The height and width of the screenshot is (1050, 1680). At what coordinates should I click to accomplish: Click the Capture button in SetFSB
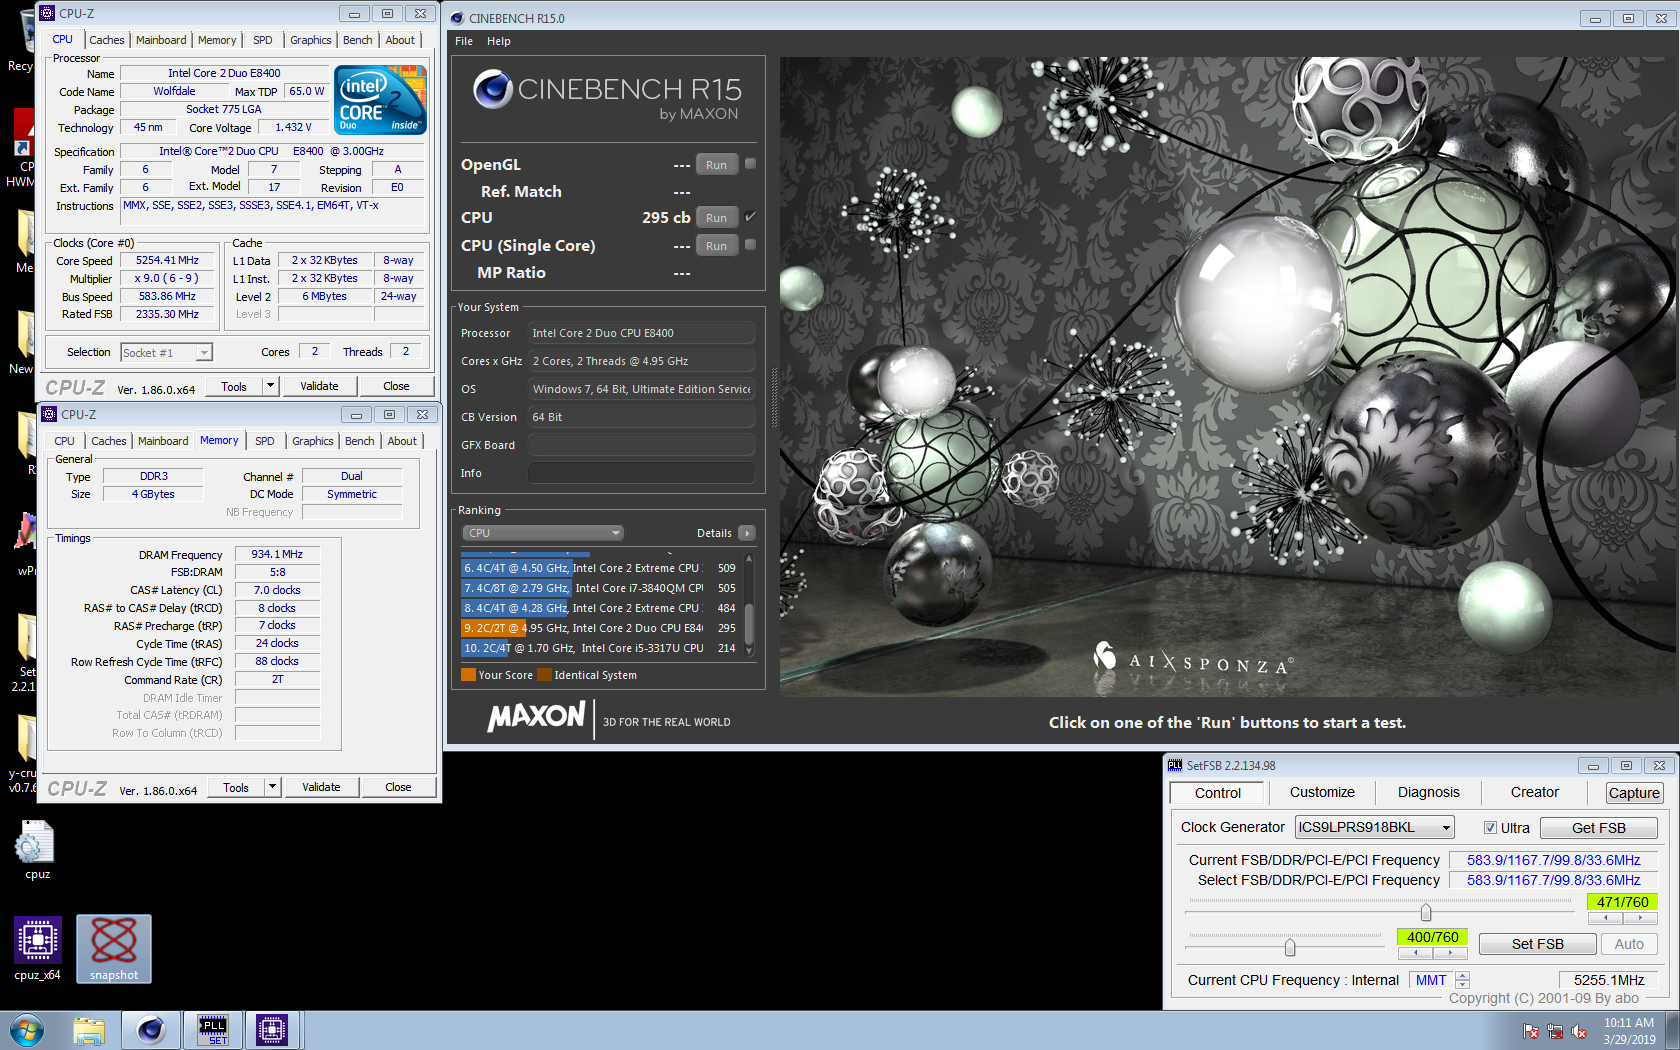(1634, 793)
